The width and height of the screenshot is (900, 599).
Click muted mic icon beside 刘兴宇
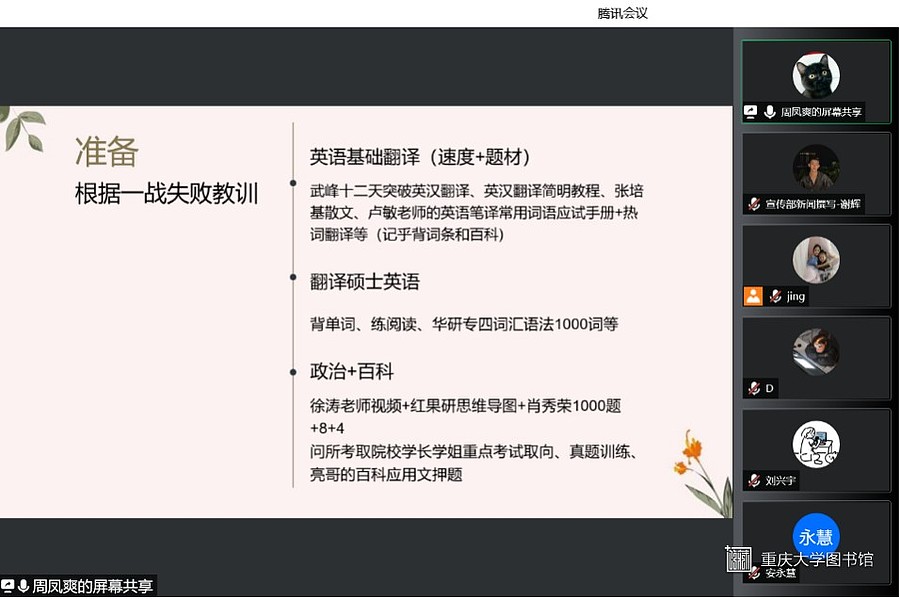click(x=754, y=480)
